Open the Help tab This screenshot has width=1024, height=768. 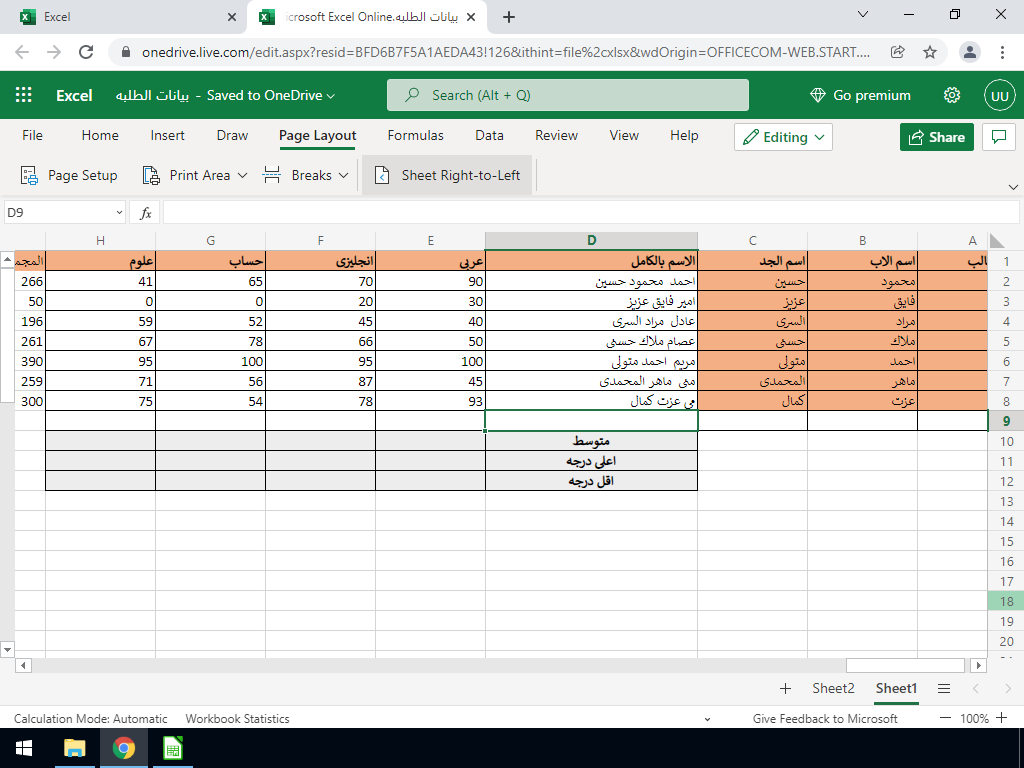pyautogui.click(x=684, y=135)
